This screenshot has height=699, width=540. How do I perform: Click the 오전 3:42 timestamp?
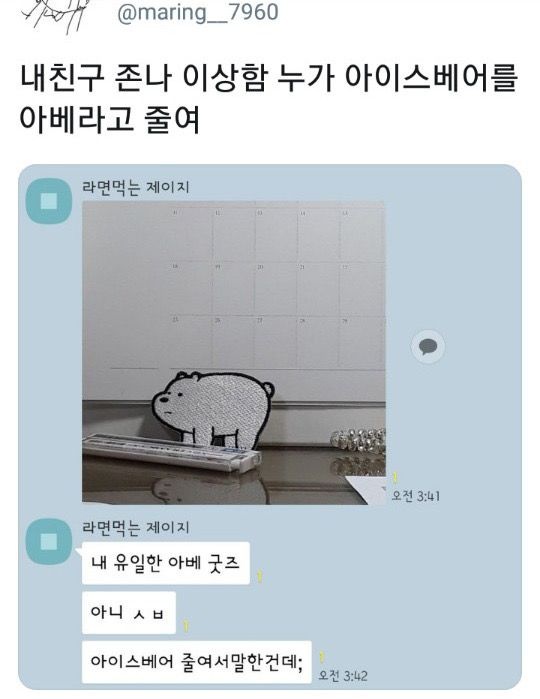[x=342, y=675]
